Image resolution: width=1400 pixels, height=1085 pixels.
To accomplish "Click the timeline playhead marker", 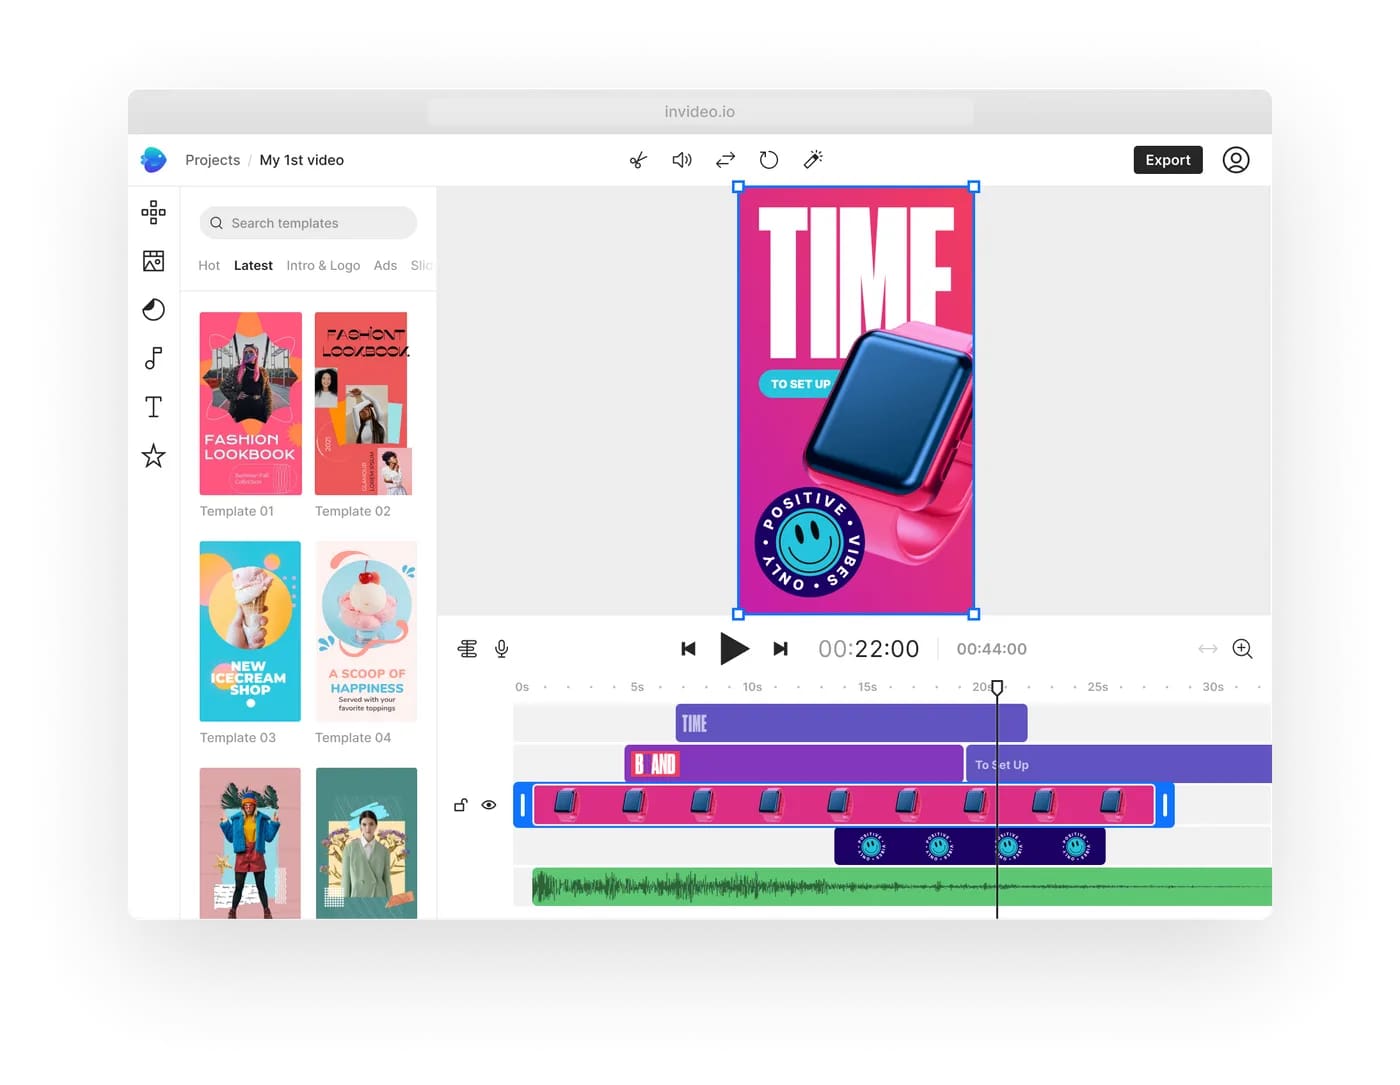I will (x=997, y=687).
